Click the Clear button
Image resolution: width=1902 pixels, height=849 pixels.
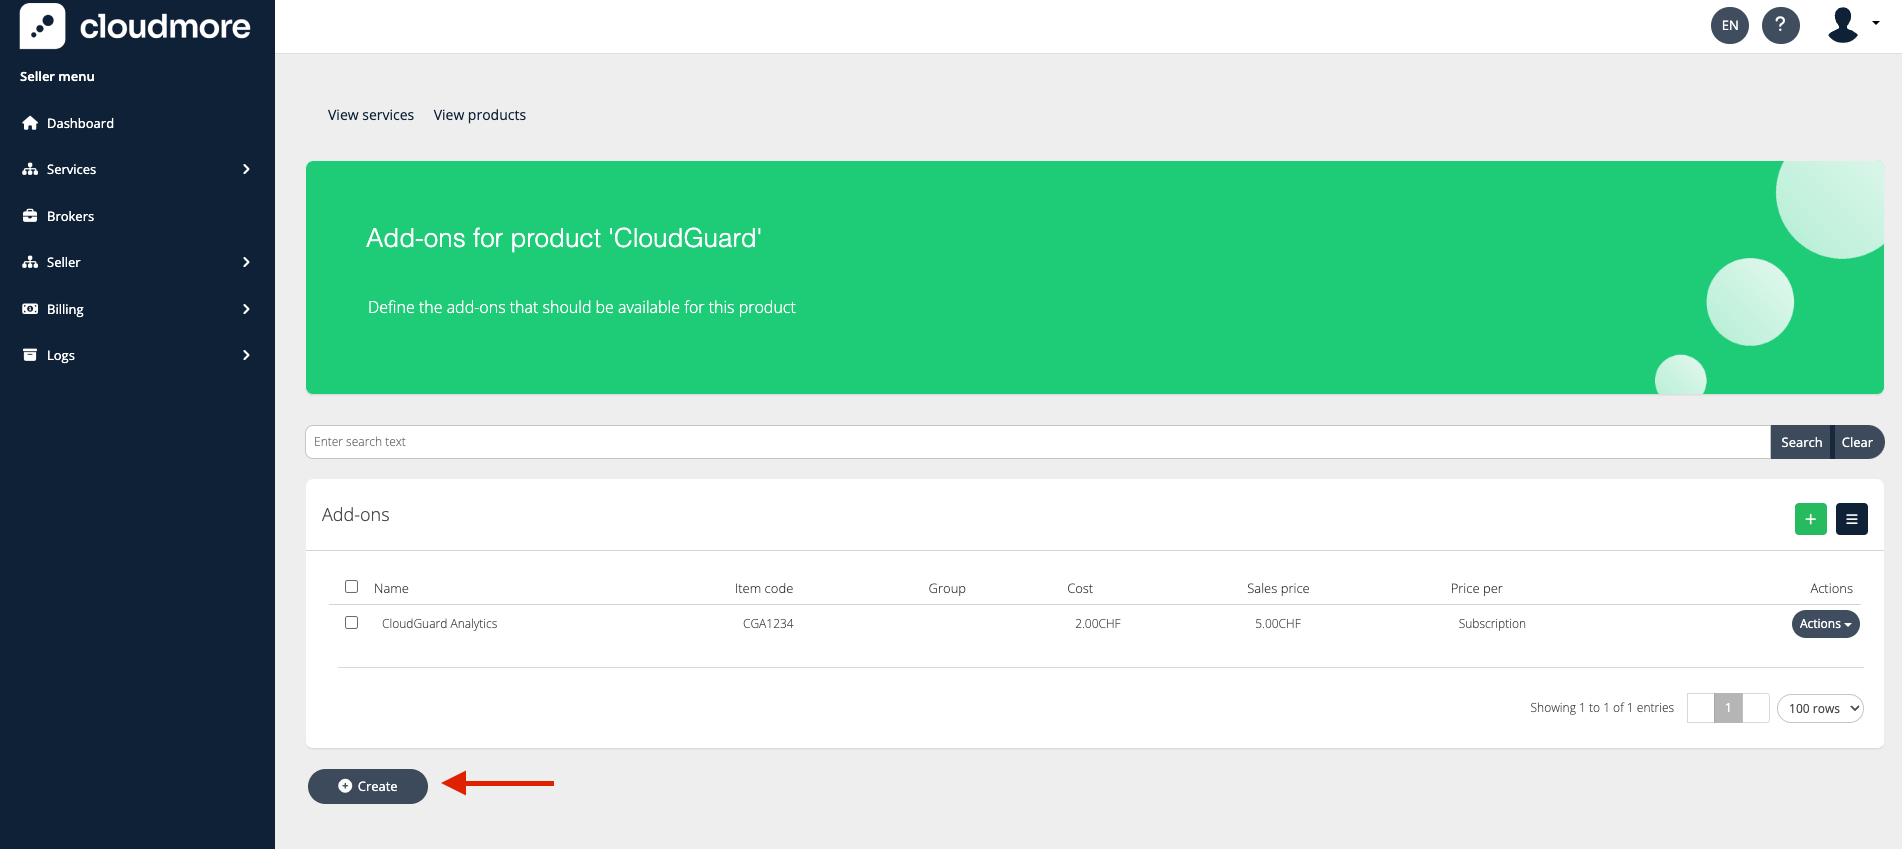click(1857, 442)
